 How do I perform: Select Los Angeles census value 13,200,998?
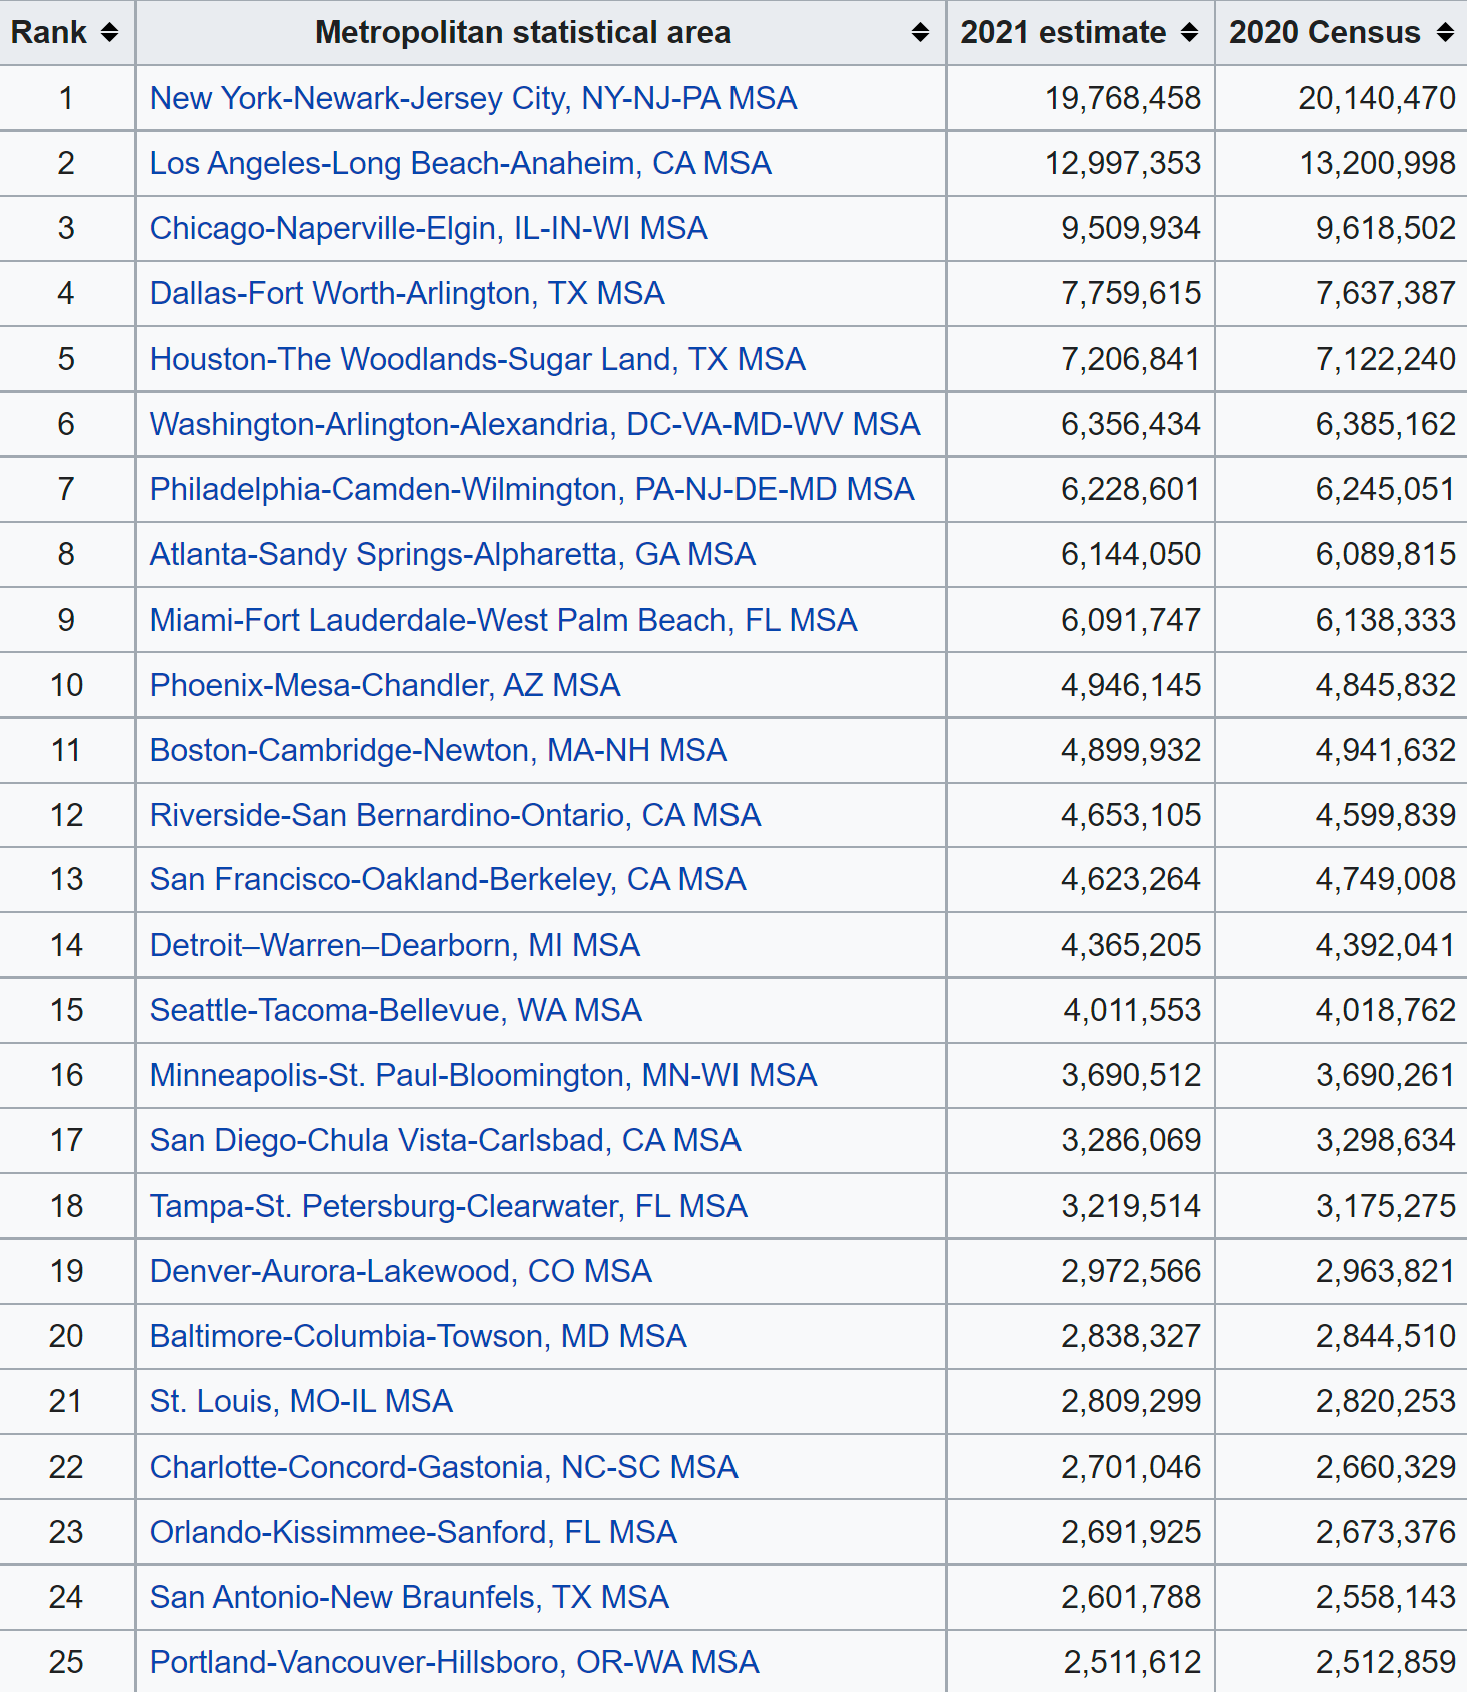point(1377,163)
